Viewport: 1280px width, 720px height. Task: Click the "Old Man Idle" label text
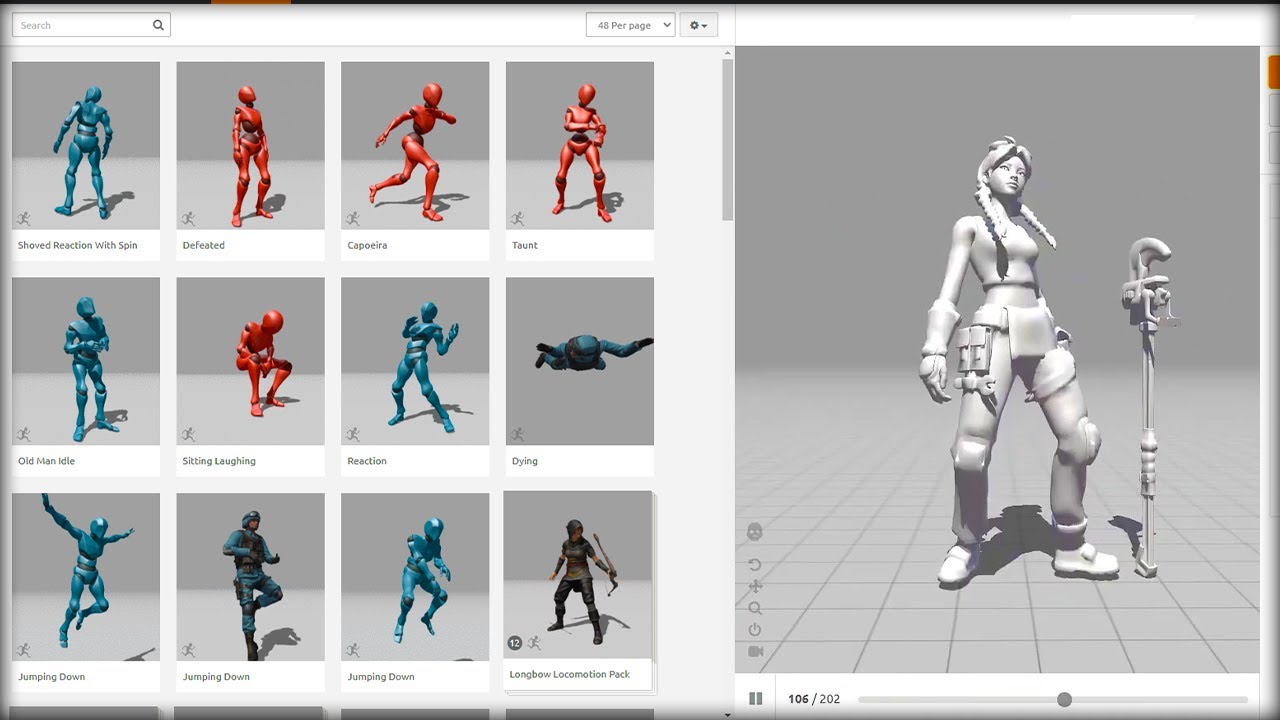click(x=47, y=461)
